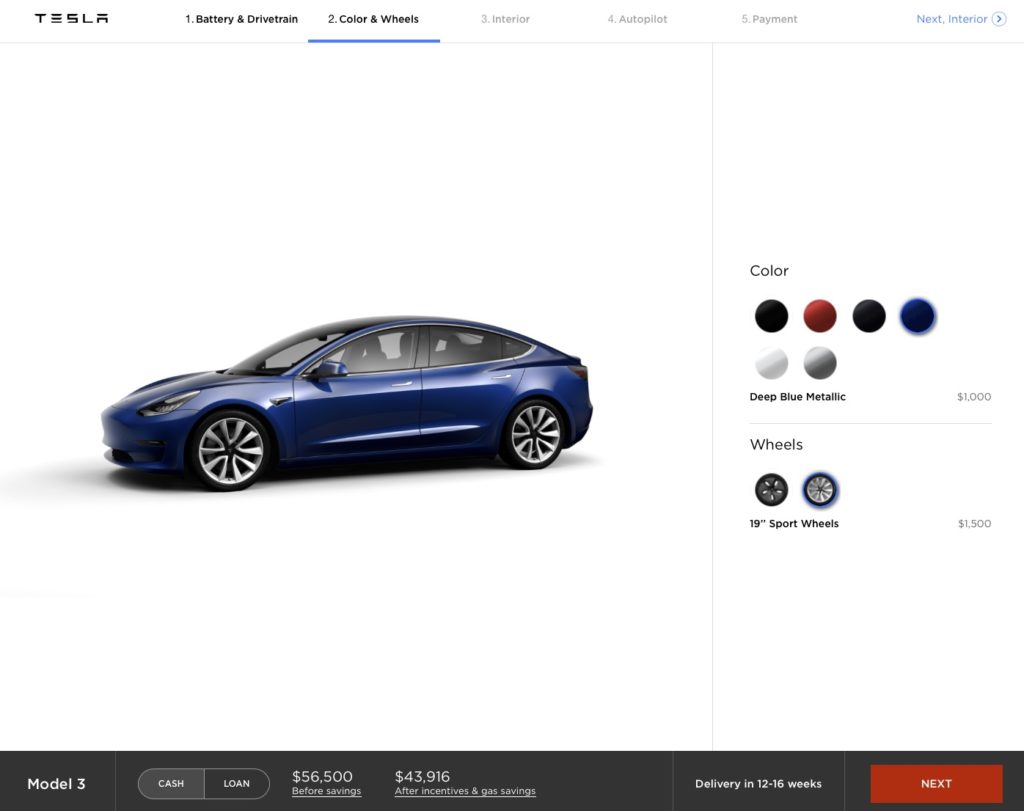Click the blue Model 3 car image
The height and width of the screenshot is (811, 1024).
coord(347,403)
